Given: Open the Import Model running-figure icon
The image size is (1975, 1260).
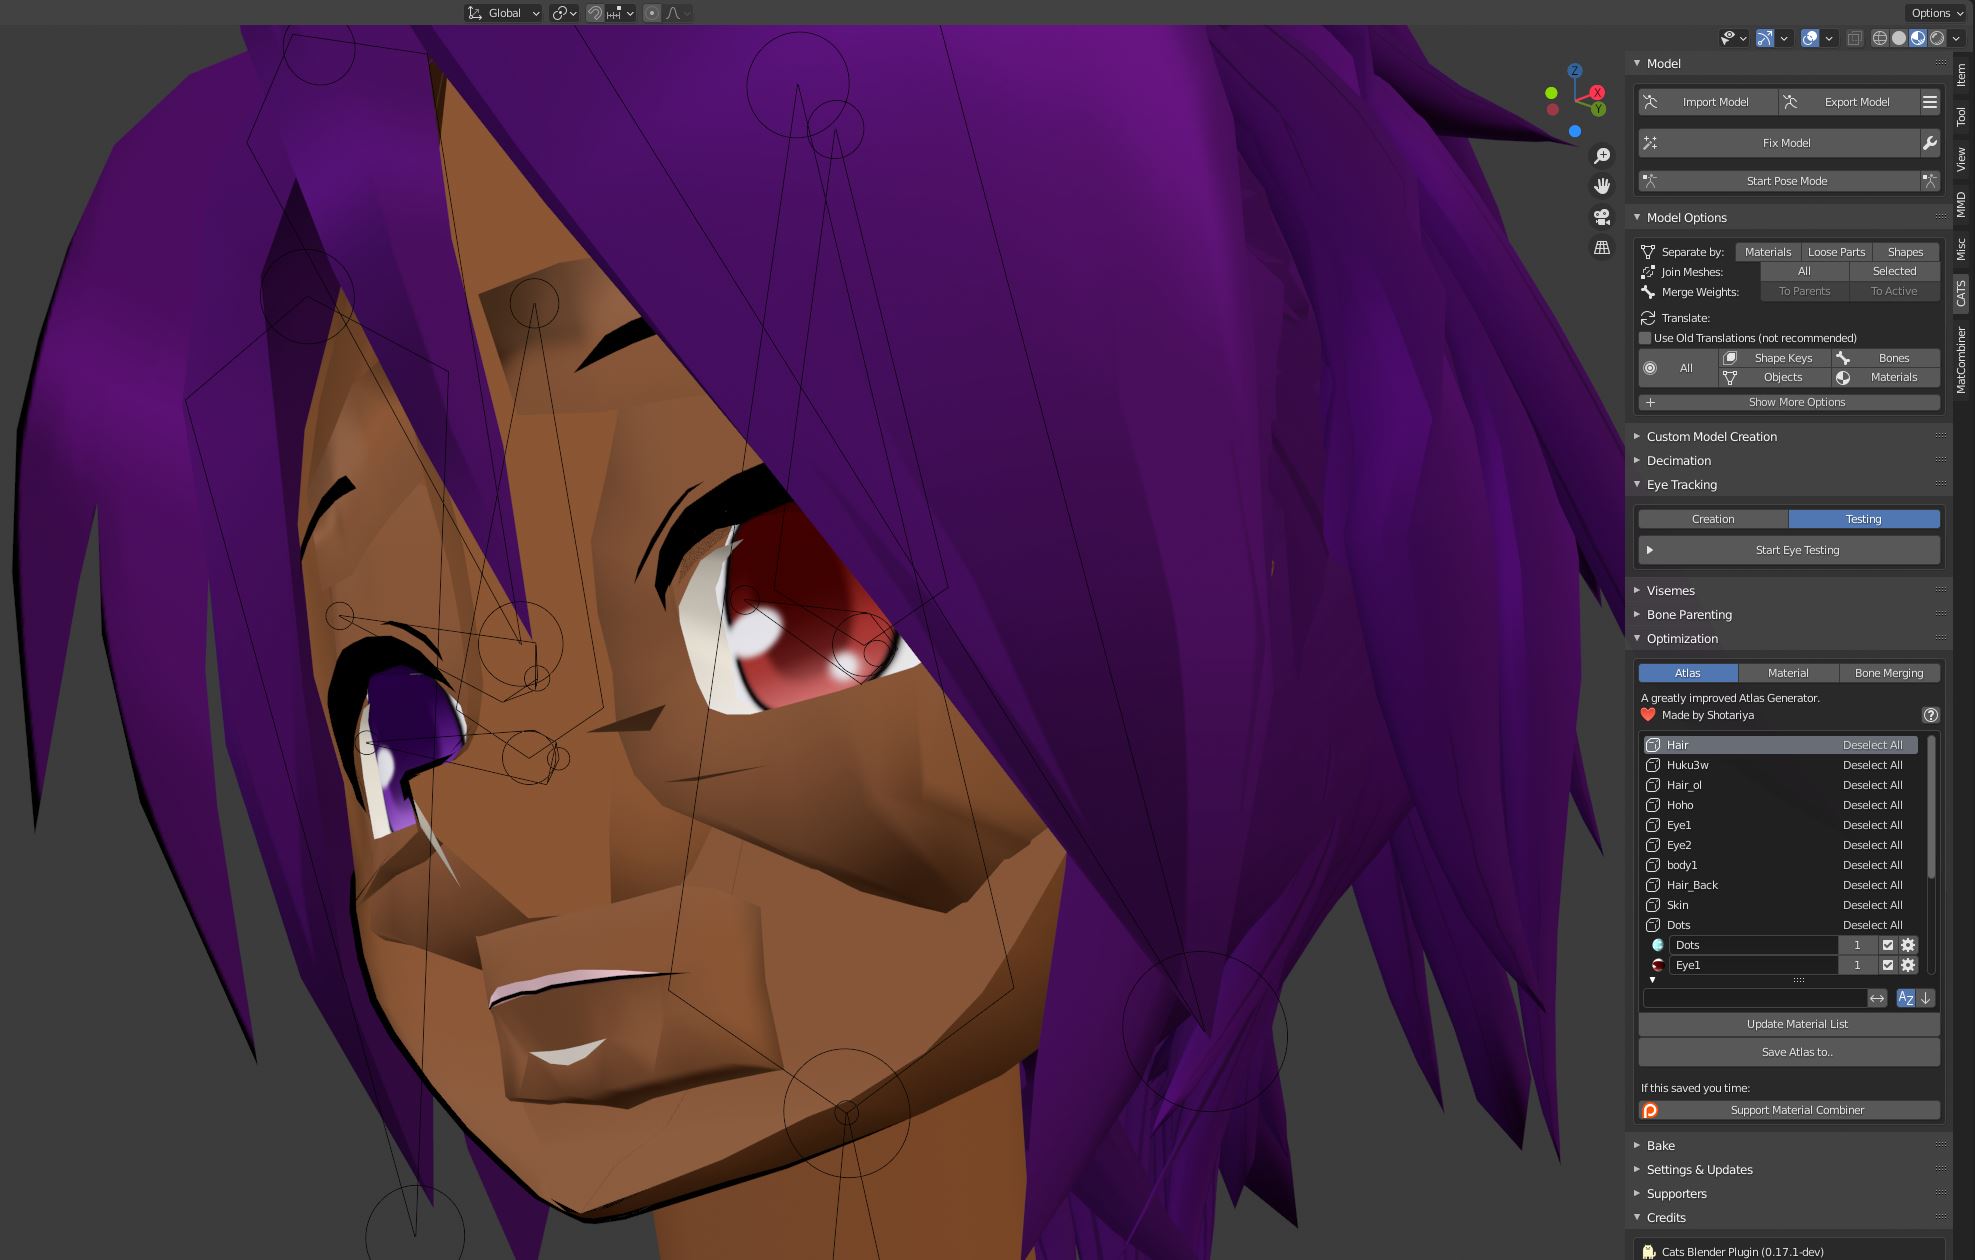Looking at the screenshot, I should pos(1650,102).
